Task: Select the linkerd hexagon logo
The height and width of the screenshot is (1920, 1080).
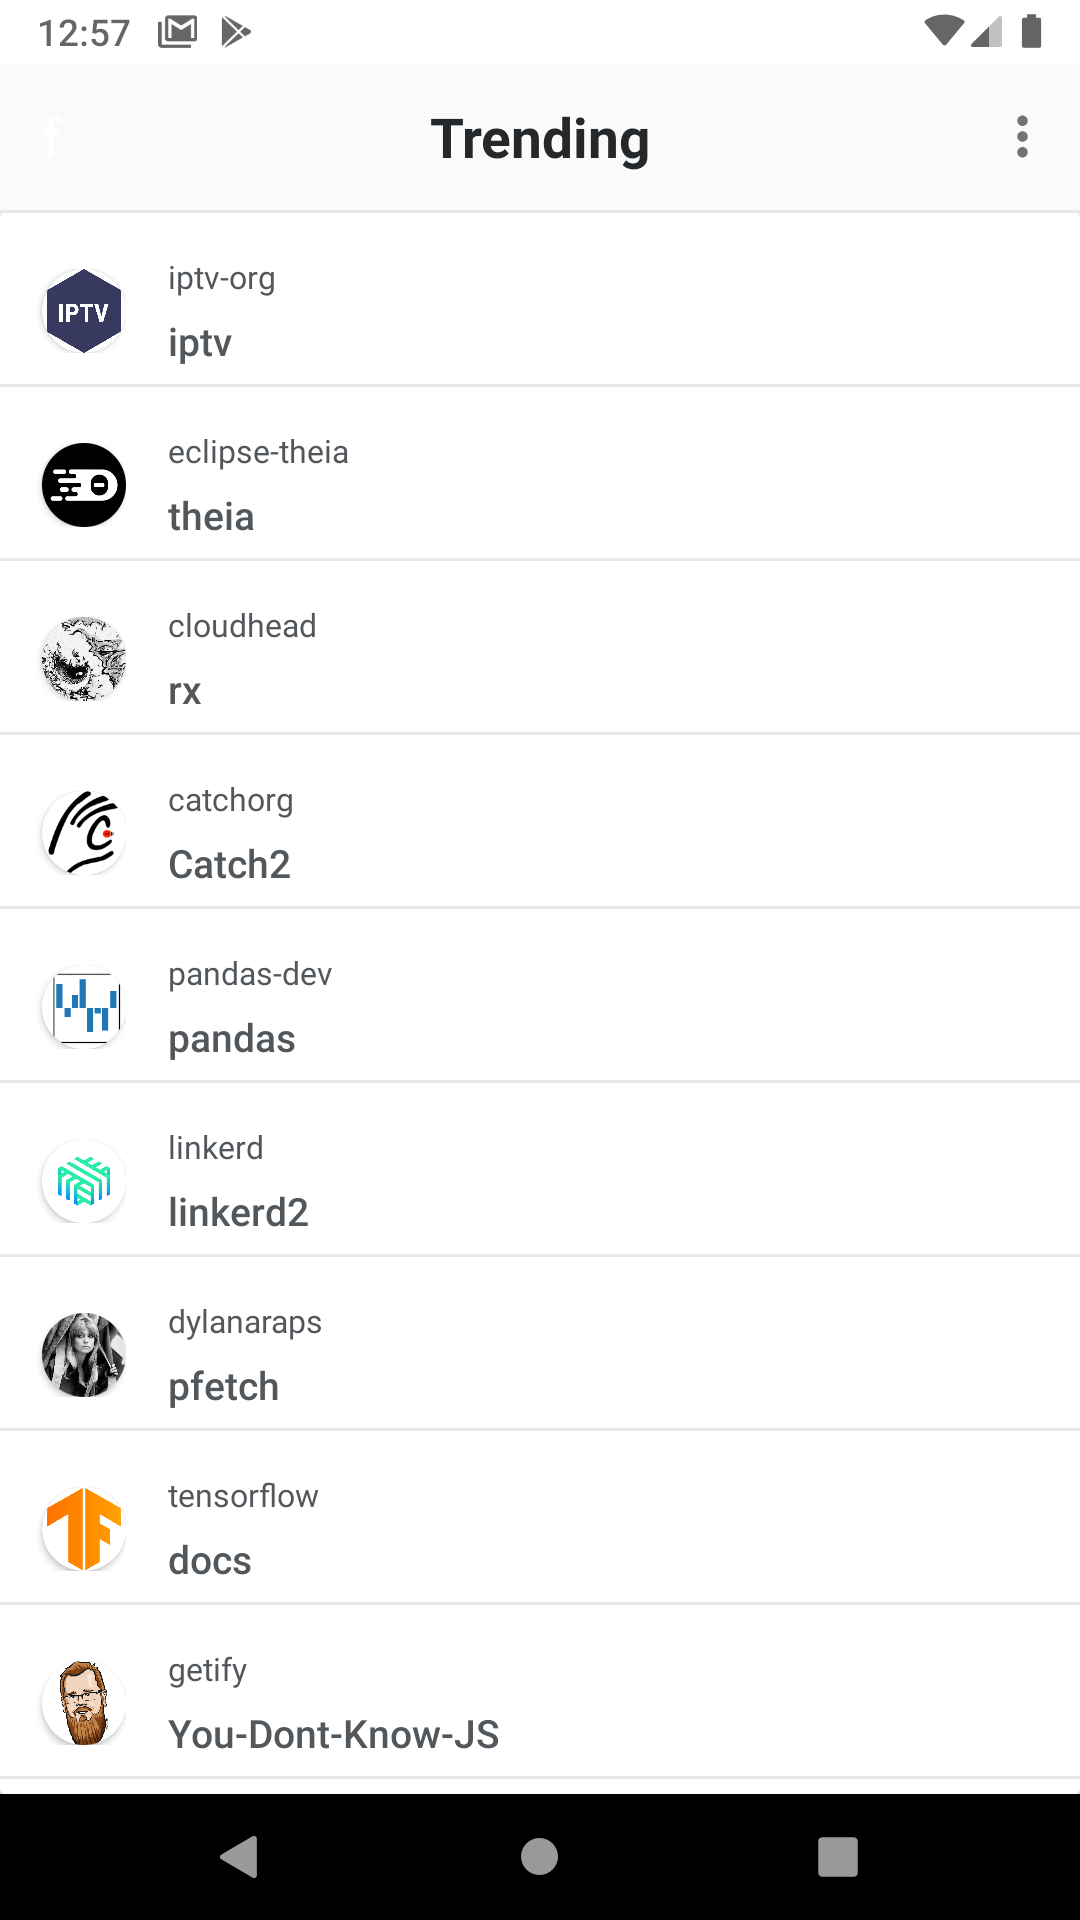Action: [x=83, y=1180]
